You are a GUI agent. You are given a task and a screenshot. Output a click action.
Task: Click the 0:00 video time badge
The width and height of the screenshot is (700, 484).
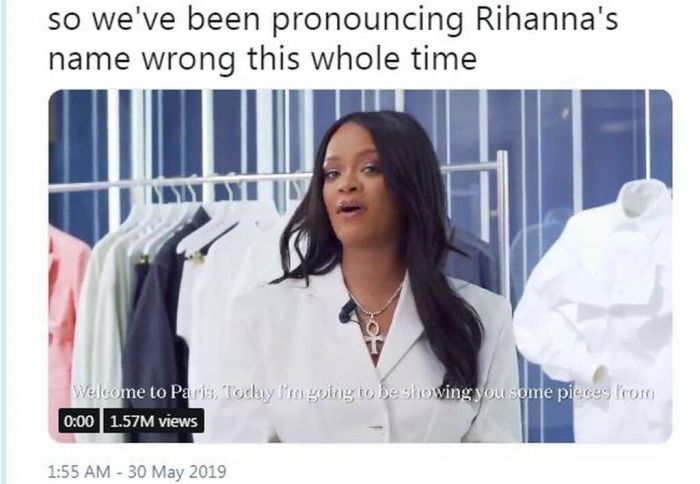pyautogui.click(x=79, y=421)
